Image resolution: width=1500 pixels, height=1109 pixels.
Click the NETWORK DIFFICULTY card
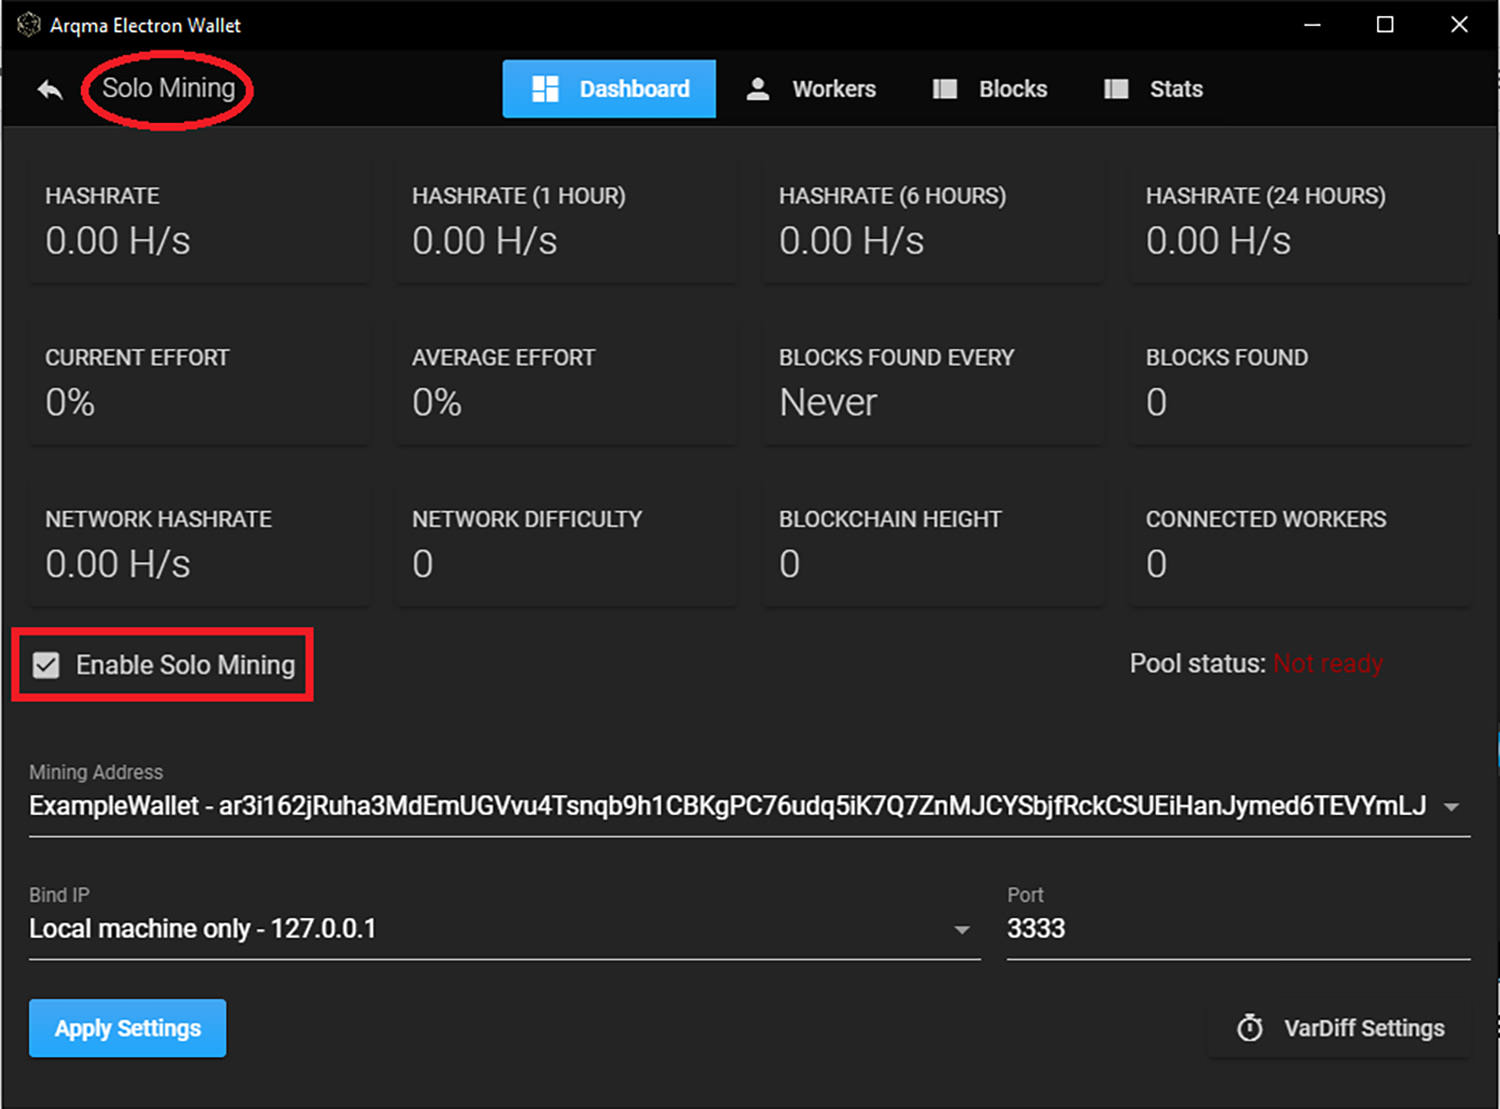tap(566, 545)
